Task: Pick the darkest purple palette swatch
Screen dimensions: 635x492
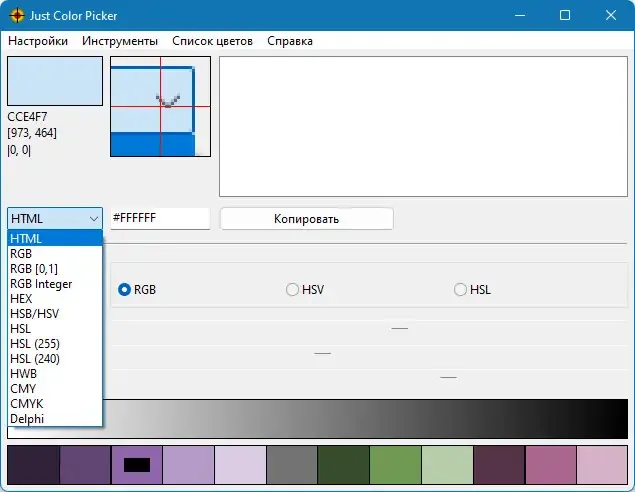Action: click(34, 465)
